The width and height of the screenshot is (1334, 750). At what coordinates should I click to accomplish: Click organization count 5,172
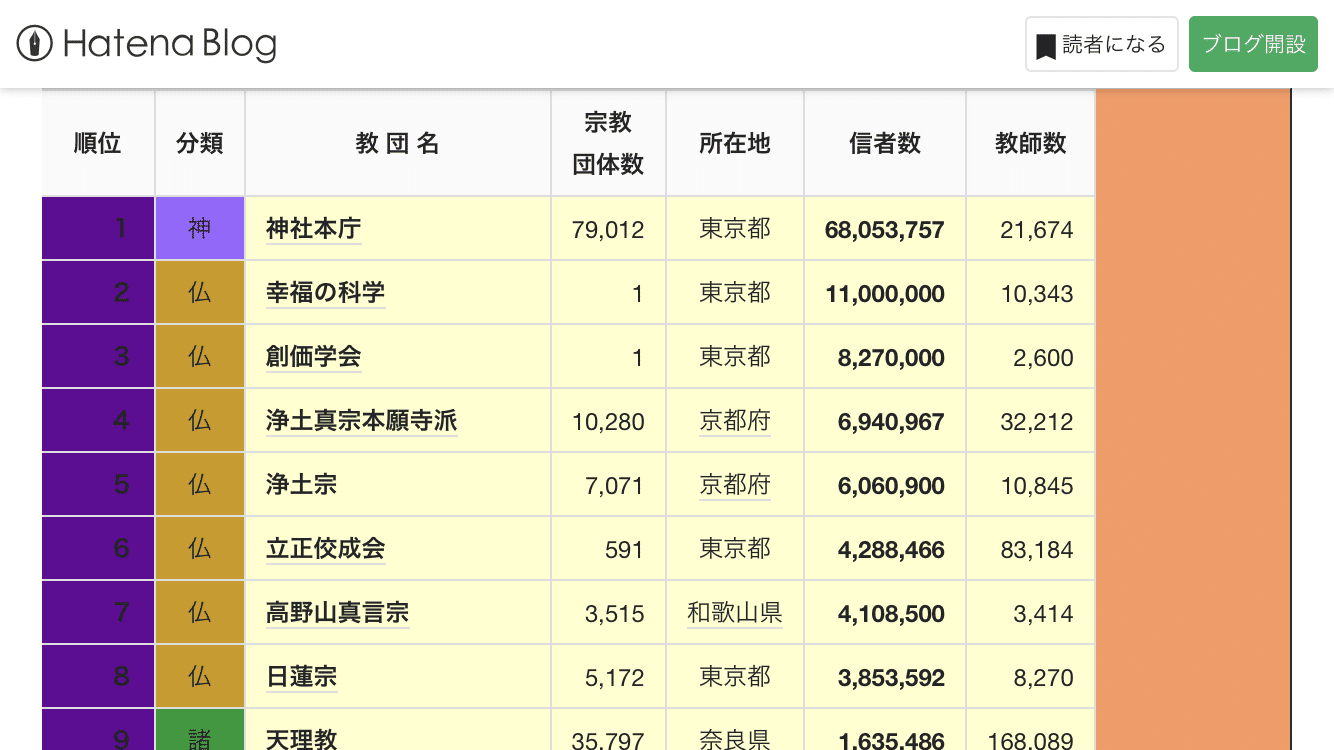pyautogui.click(x=615, y=678)
